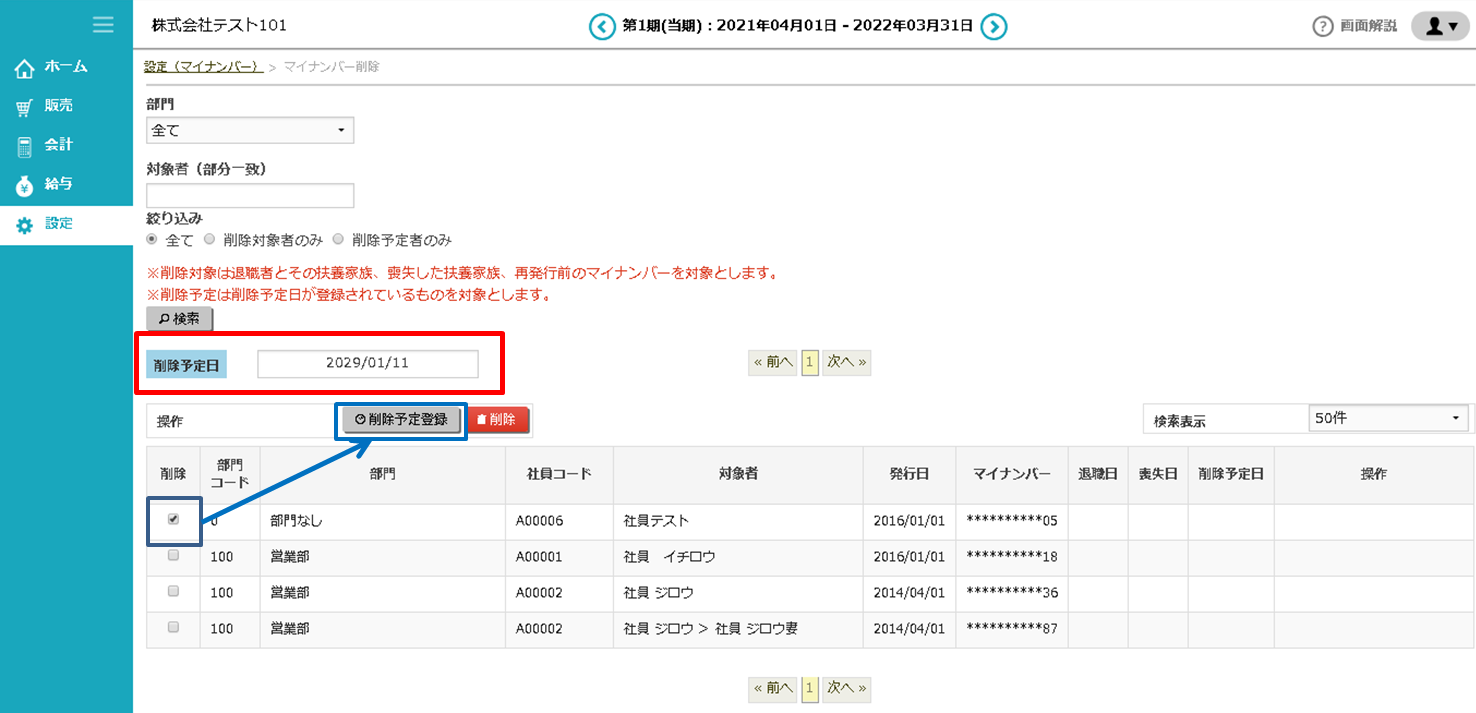Go to next fiscal period arrow
Viewport: 1476px width, 713px height.
tap(993, 27)
